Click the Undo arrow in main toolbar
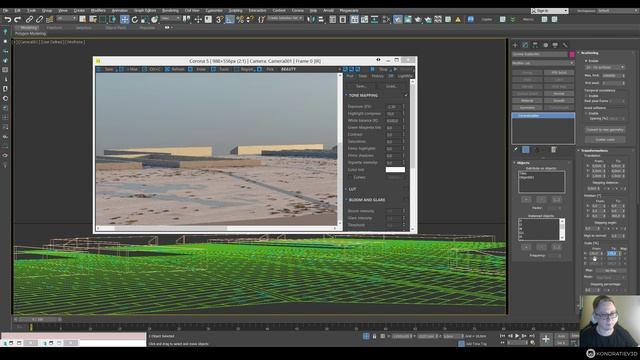 tap(8, 19)
